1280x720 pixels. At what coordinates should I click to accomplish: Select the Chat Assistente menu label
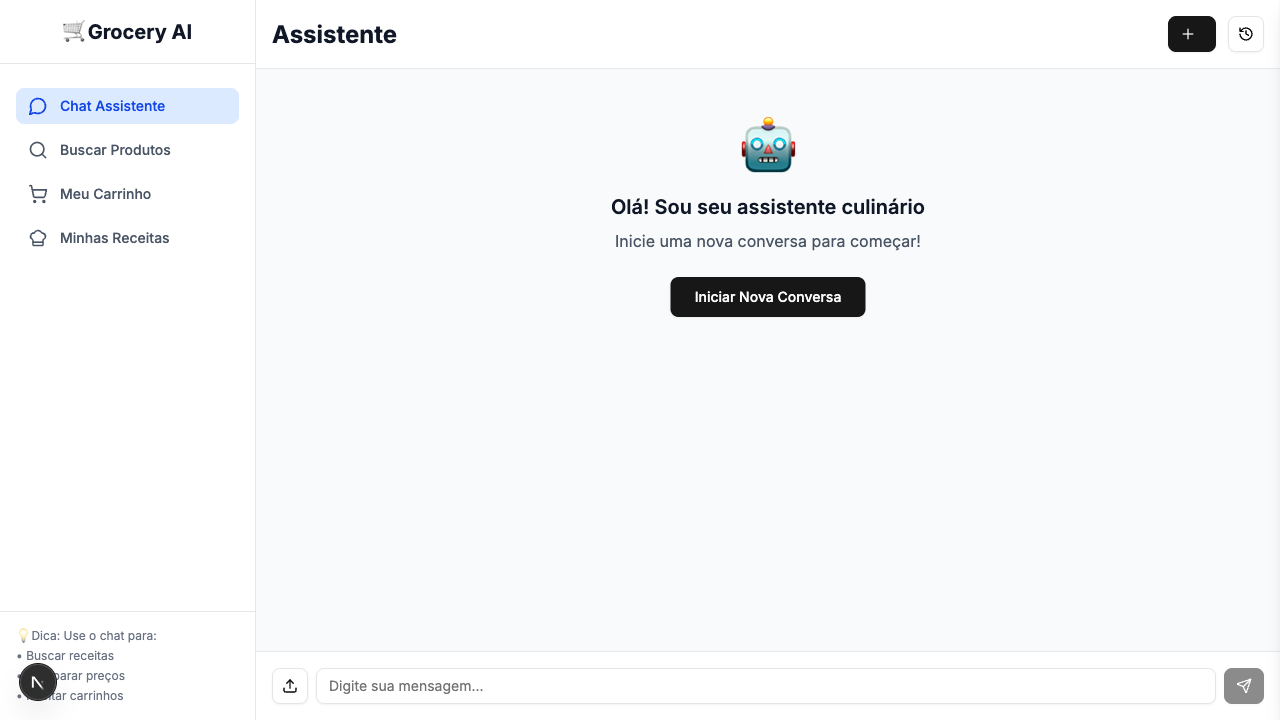(x=112, y=106)
